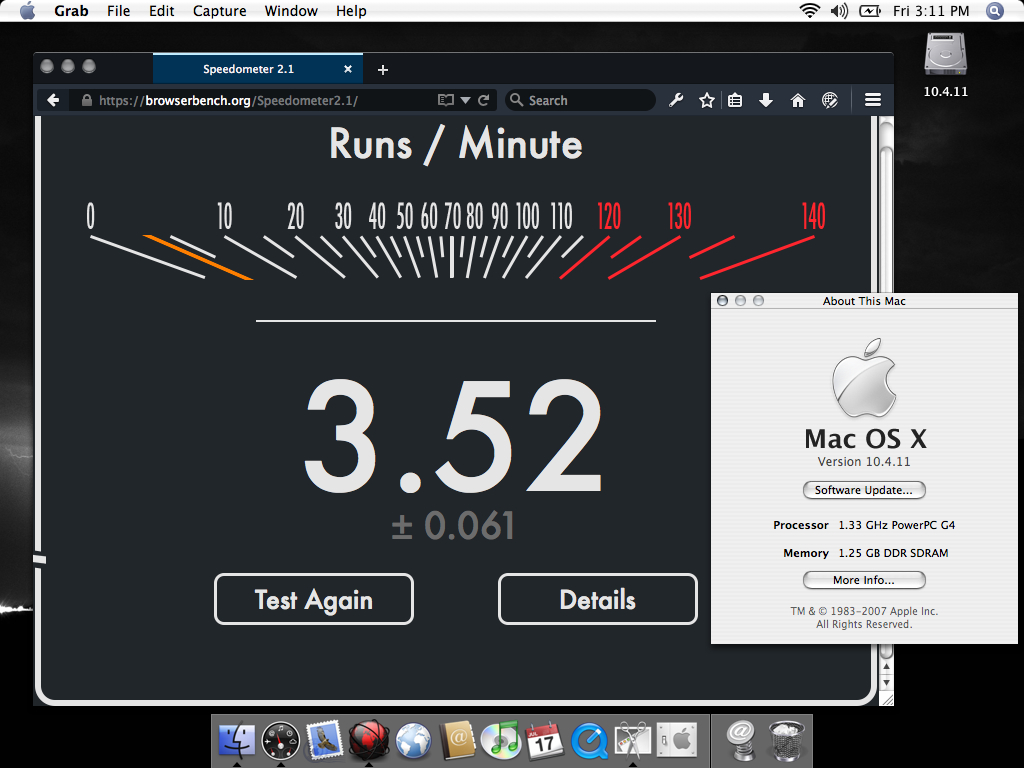
Task: Click the Grab scissors icon in Dock
Action: 632,741
